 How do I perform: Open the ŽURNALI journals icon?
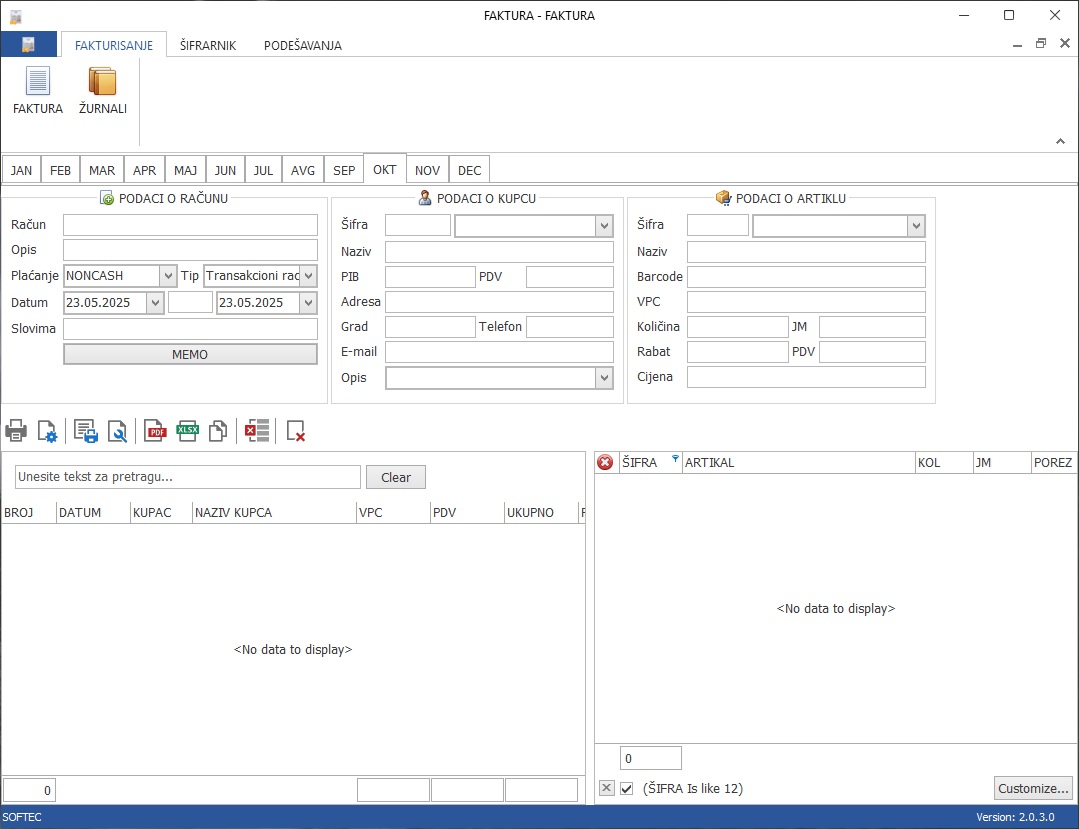coord(102,90)
